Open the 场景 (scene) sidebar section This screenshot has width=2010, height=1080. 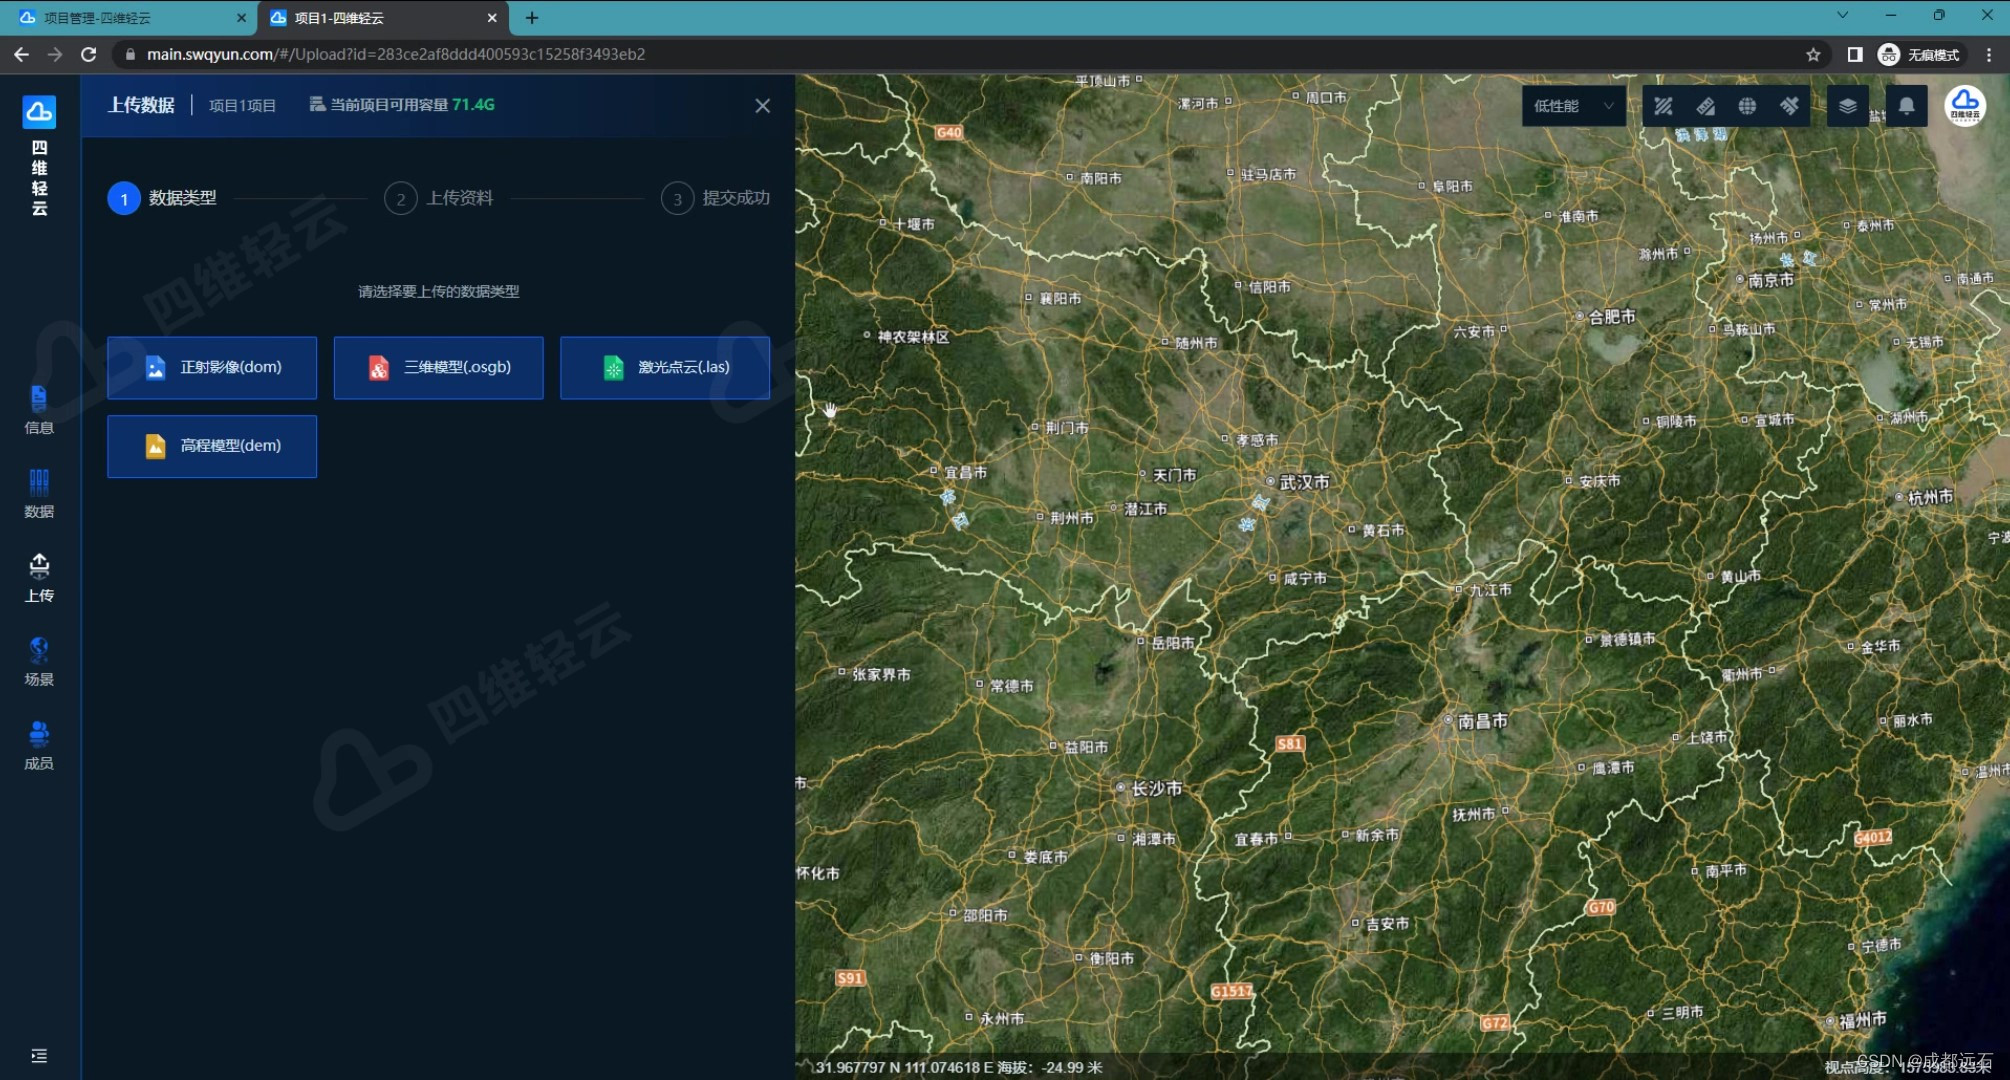point(39,662)
